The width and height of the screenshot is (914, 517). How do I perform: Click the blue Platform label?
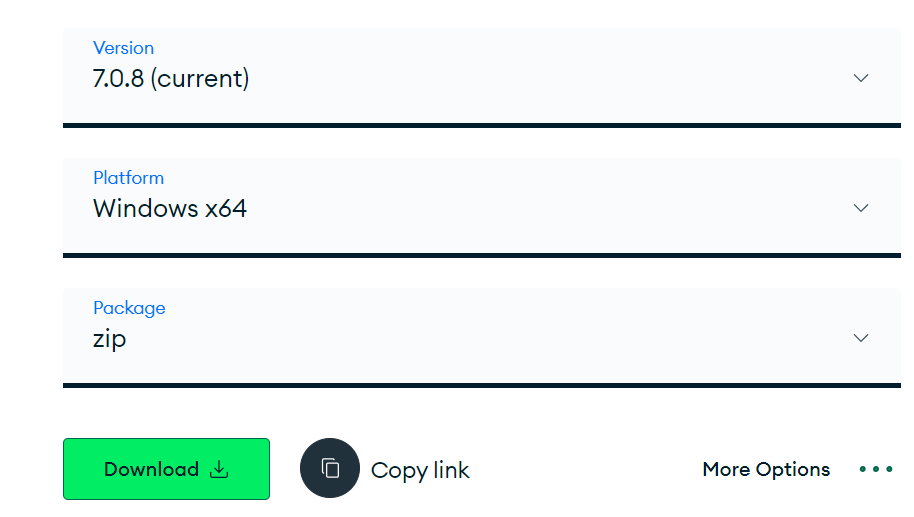tap(128, 178)
